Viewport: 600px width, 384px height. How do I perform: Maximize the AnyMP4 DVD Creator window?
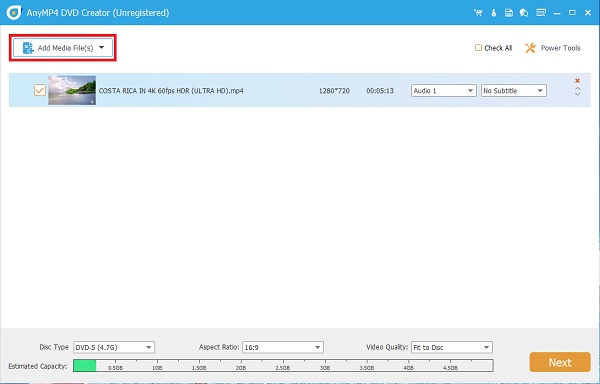pyautogui.click(x=572, y=13)
